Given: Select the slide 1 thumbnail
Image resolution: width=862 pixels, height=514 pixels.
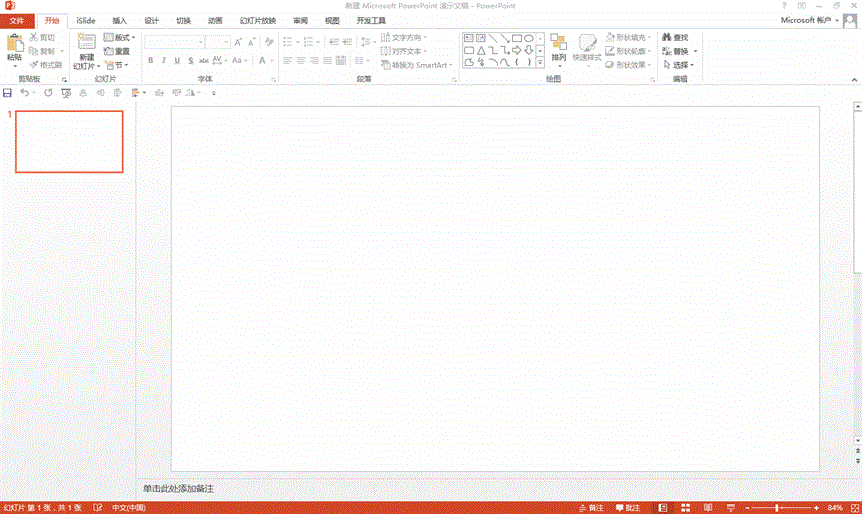Looking at the screenshot, I should pyautogui.click(x=69, y=141).
